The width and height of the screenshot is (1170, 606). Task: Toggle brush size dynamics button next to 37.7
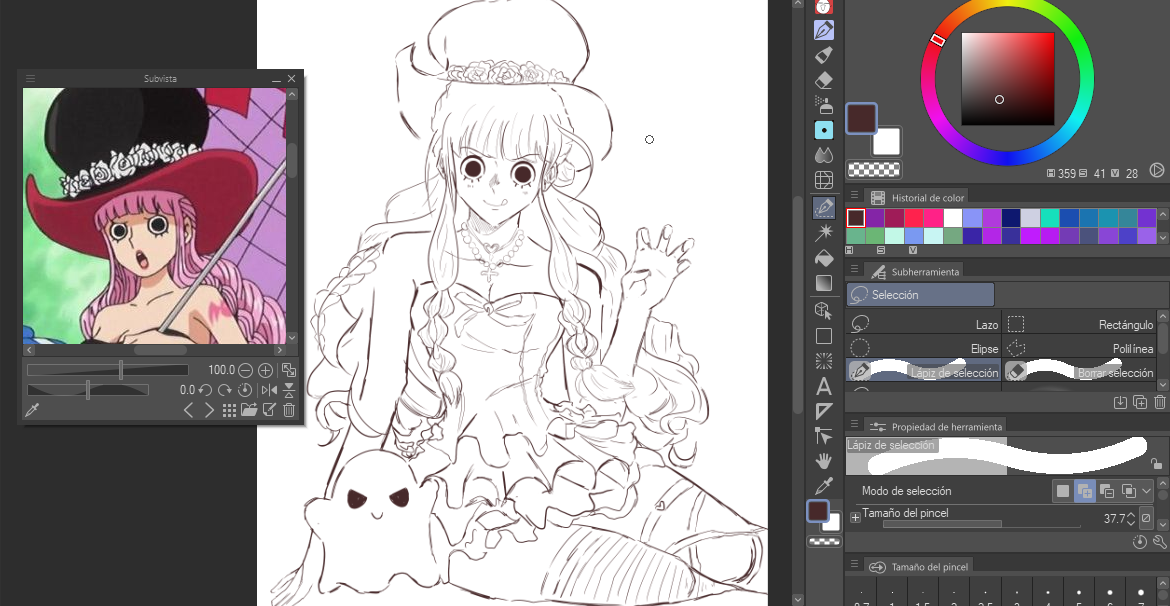[x=1147, y=518]
